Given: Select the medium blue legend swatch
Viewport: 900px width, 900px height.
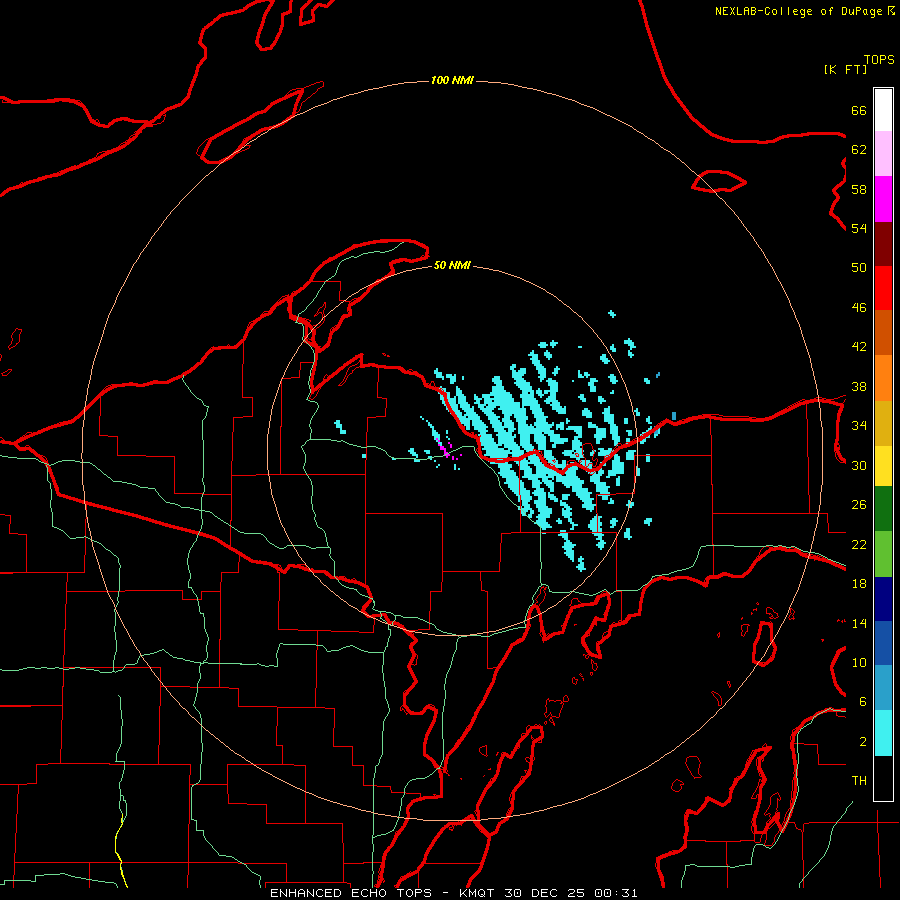Looking at the screenshot, I should coord(883,643).
